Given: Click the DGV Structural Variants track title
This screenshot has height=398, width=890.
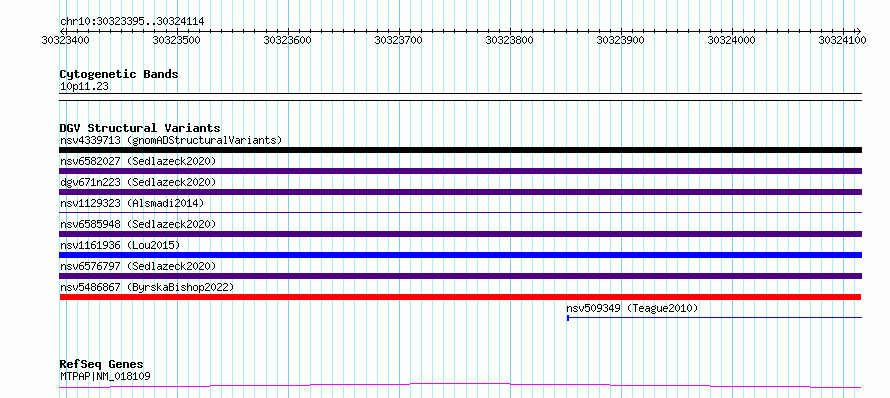Looking at the screenshot, I should (140, 128).
